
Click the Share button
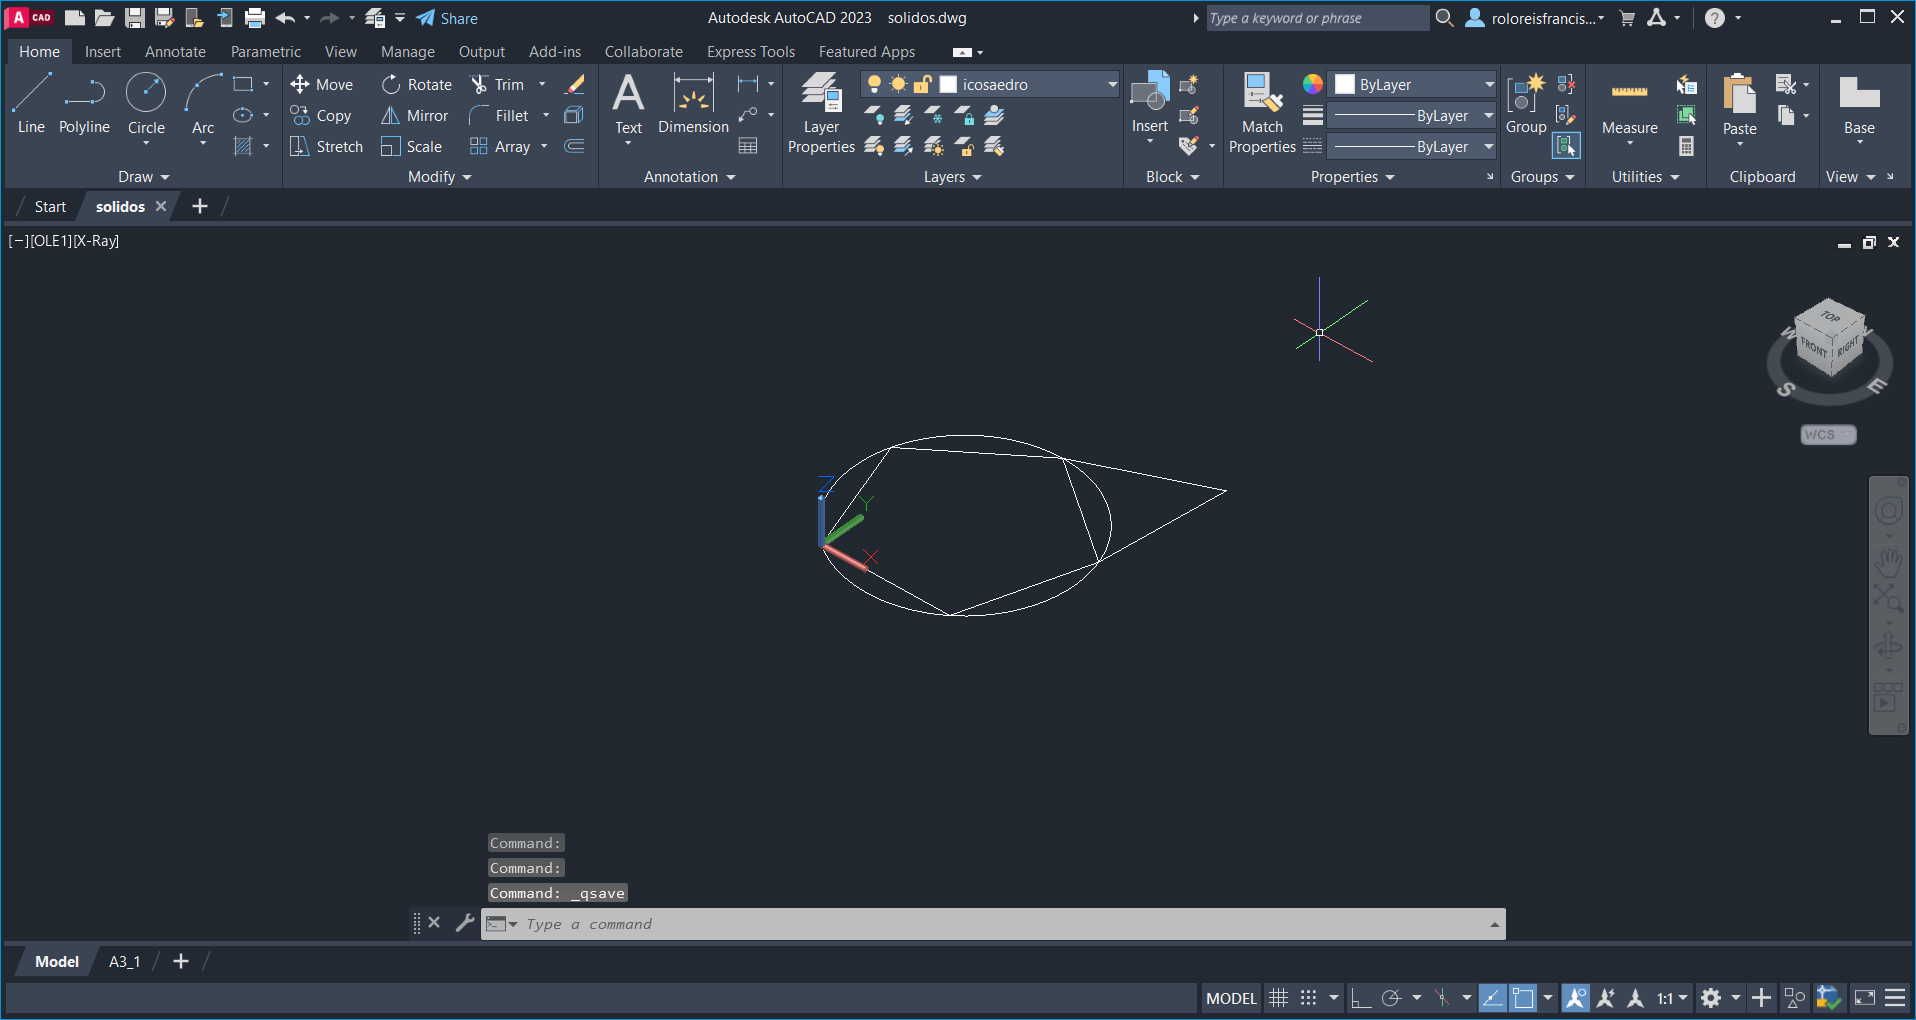pos(447,18)
